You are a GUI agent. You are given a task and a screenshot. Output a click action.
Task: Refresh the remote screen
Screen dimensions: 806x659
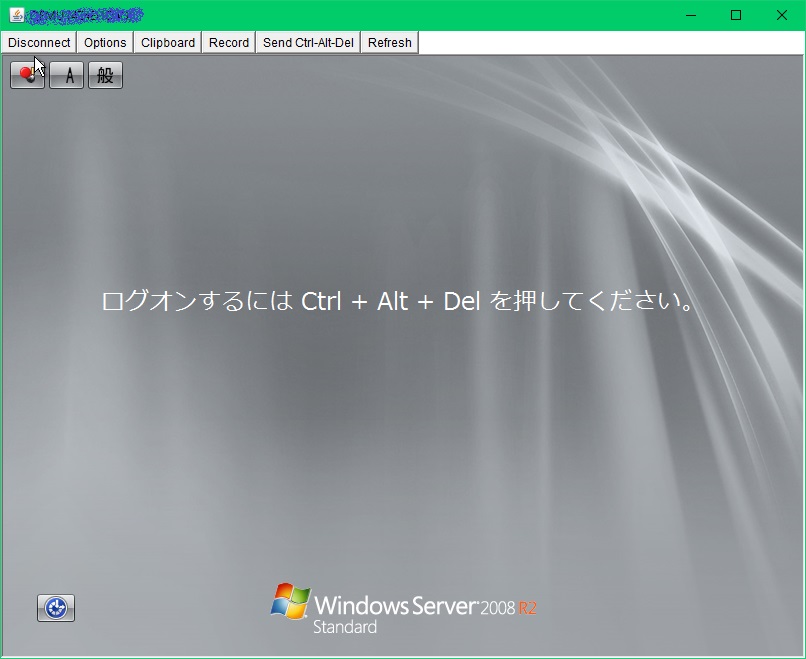pyautogui.click(x=390, y=43)
